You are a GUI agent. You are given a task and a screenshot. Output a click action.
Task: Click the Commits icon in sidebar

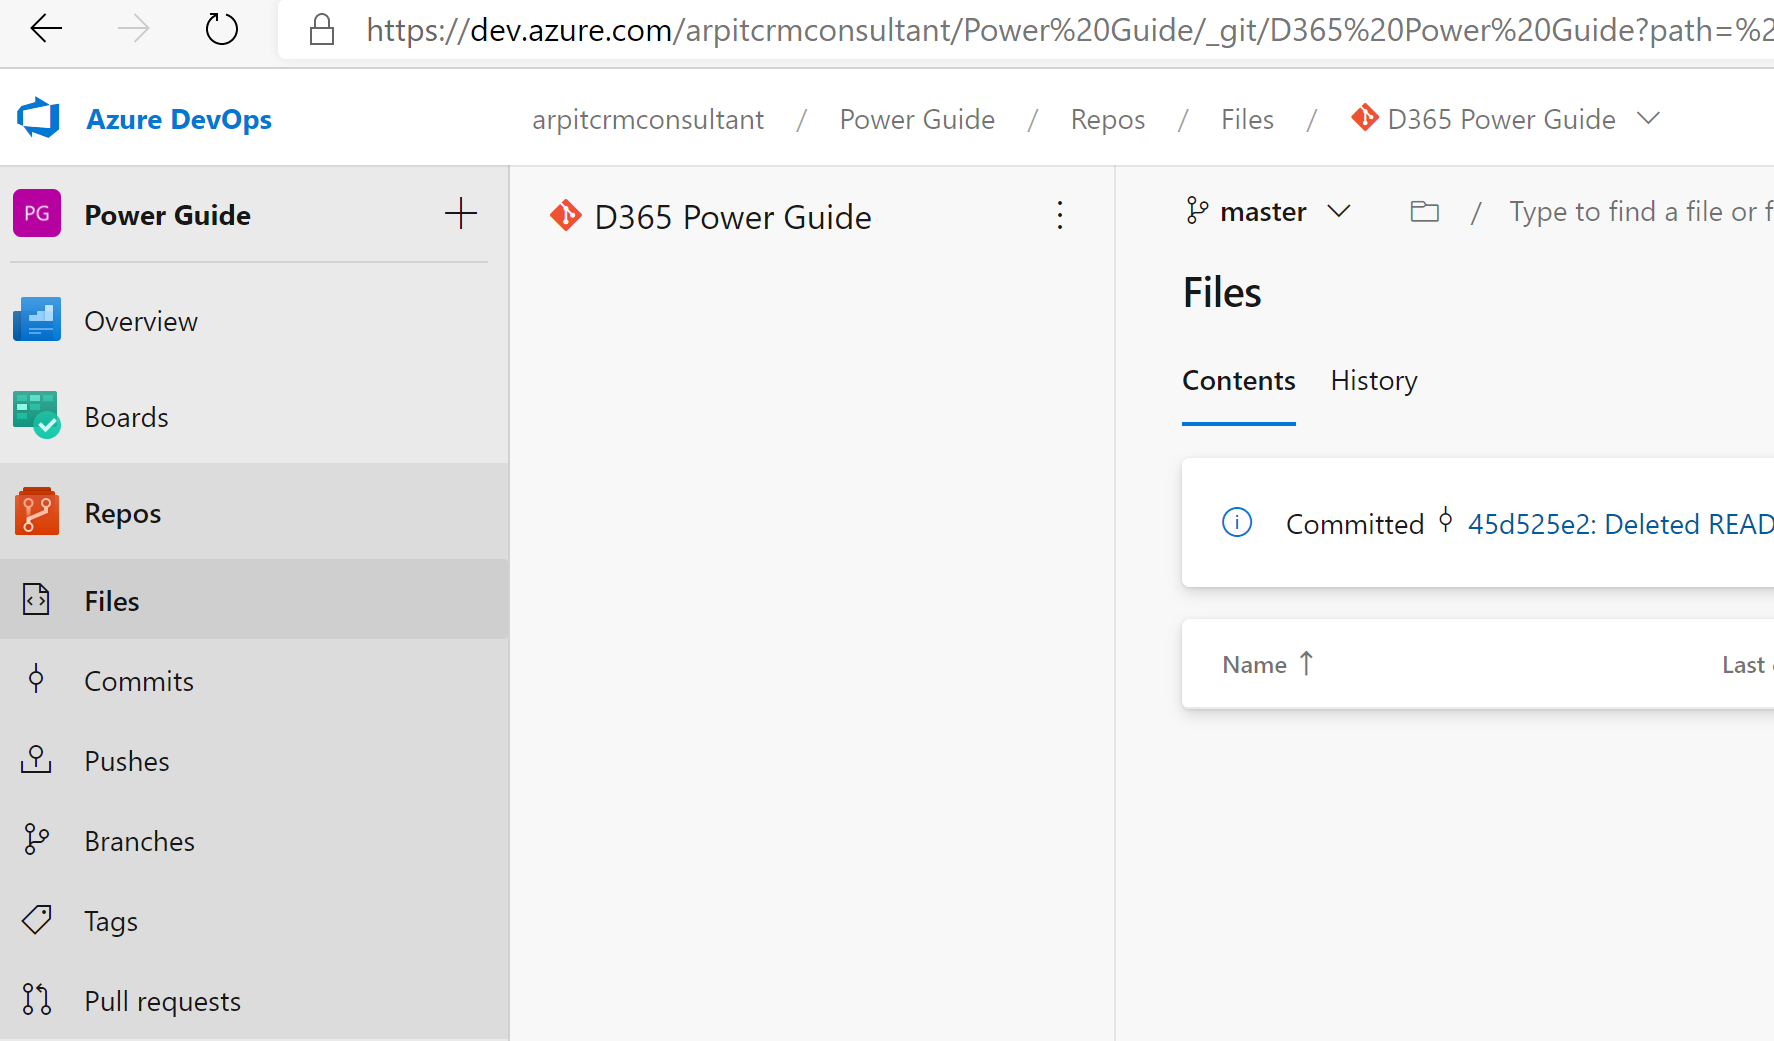[36, 679]
